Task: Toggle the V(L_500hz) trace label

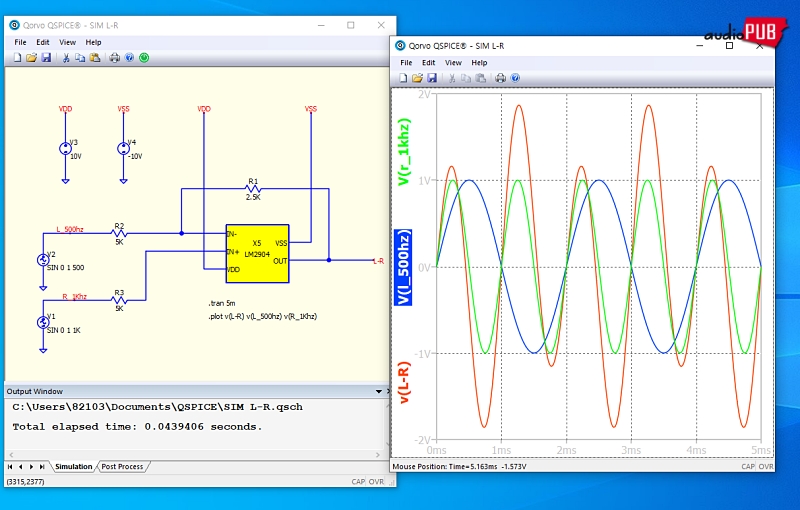Action: [405, 267]
